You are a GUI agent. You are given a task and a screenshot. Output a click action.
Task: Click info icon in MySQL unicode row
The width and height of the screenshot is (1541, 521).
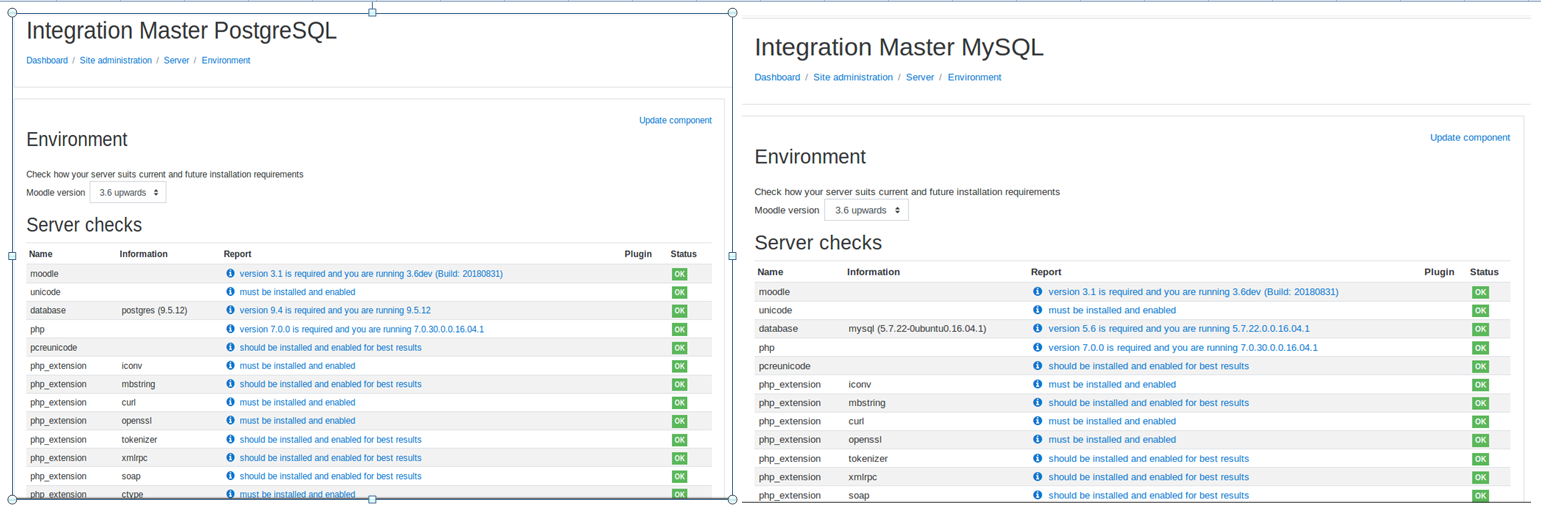click(x=1038, y=310)
